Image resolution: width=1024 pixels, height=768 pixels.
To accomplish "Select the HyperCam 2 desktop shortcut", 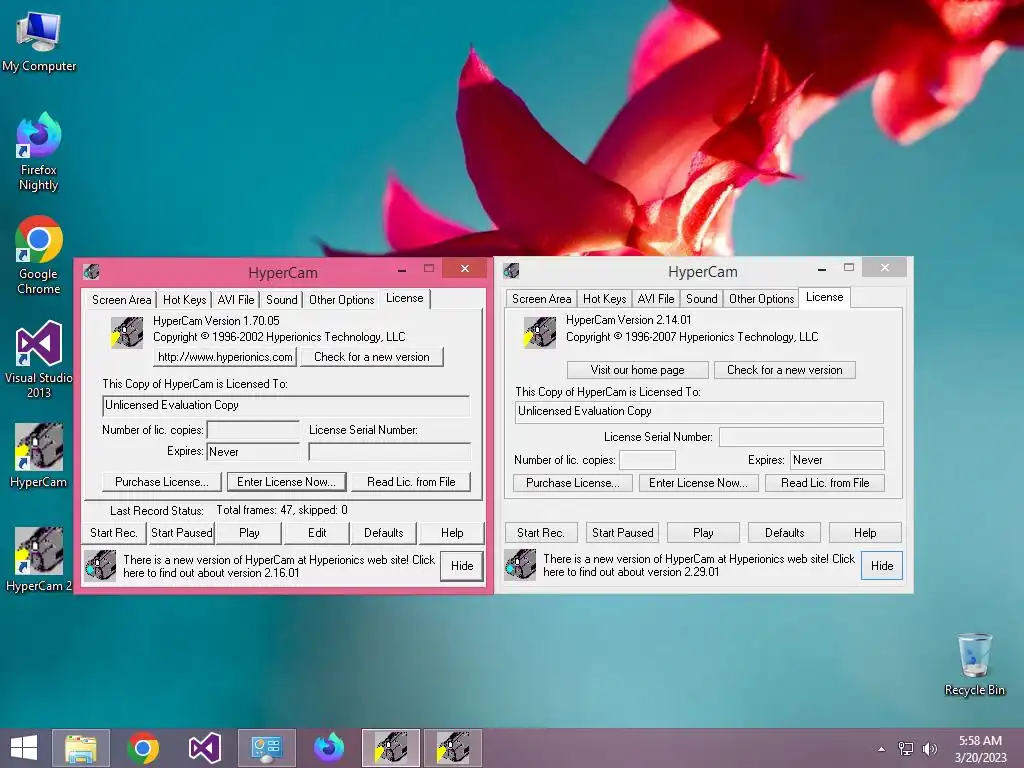I will [39, 560].
